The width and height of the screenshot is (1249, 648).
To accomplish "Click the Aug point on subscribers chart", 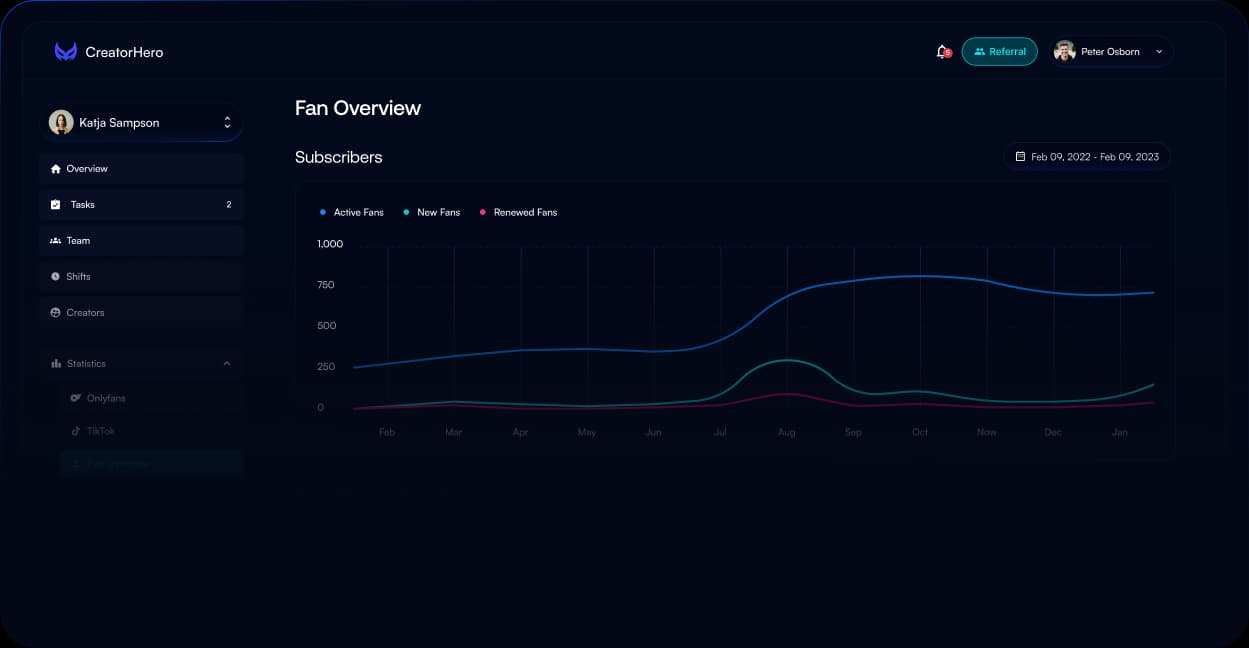I will click(x=787, y=296).
